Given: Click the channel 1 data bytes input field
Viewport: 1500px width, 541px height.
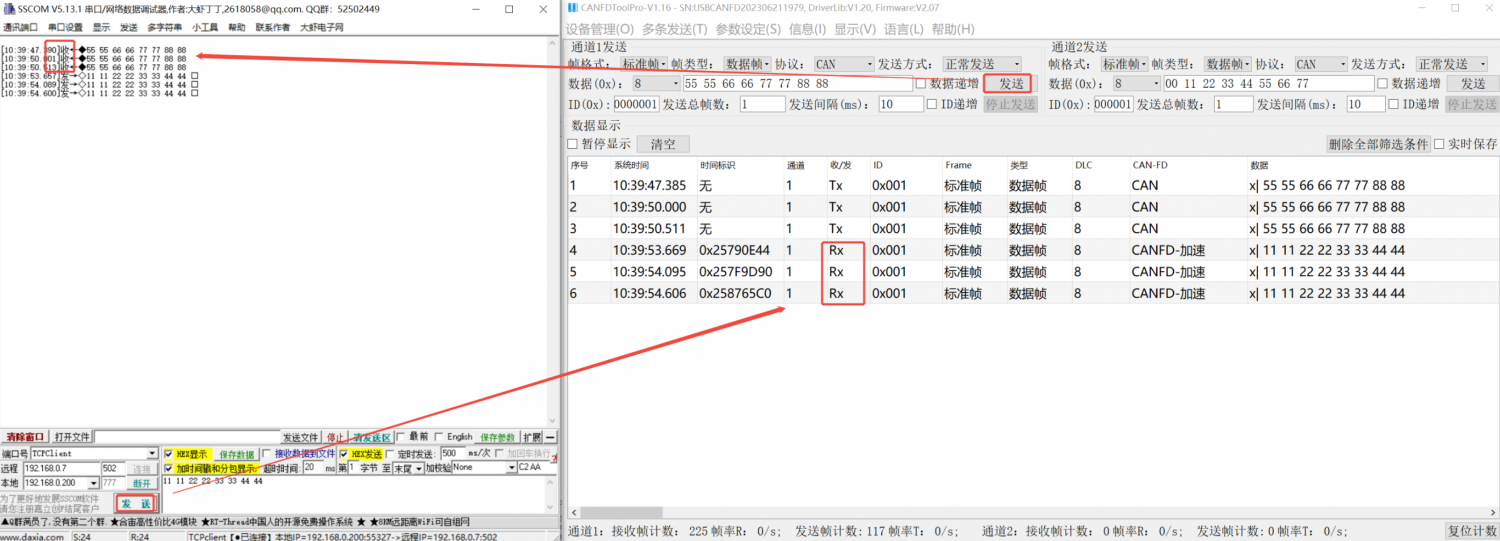Looking at the screenshot, I should pos(798,84).
